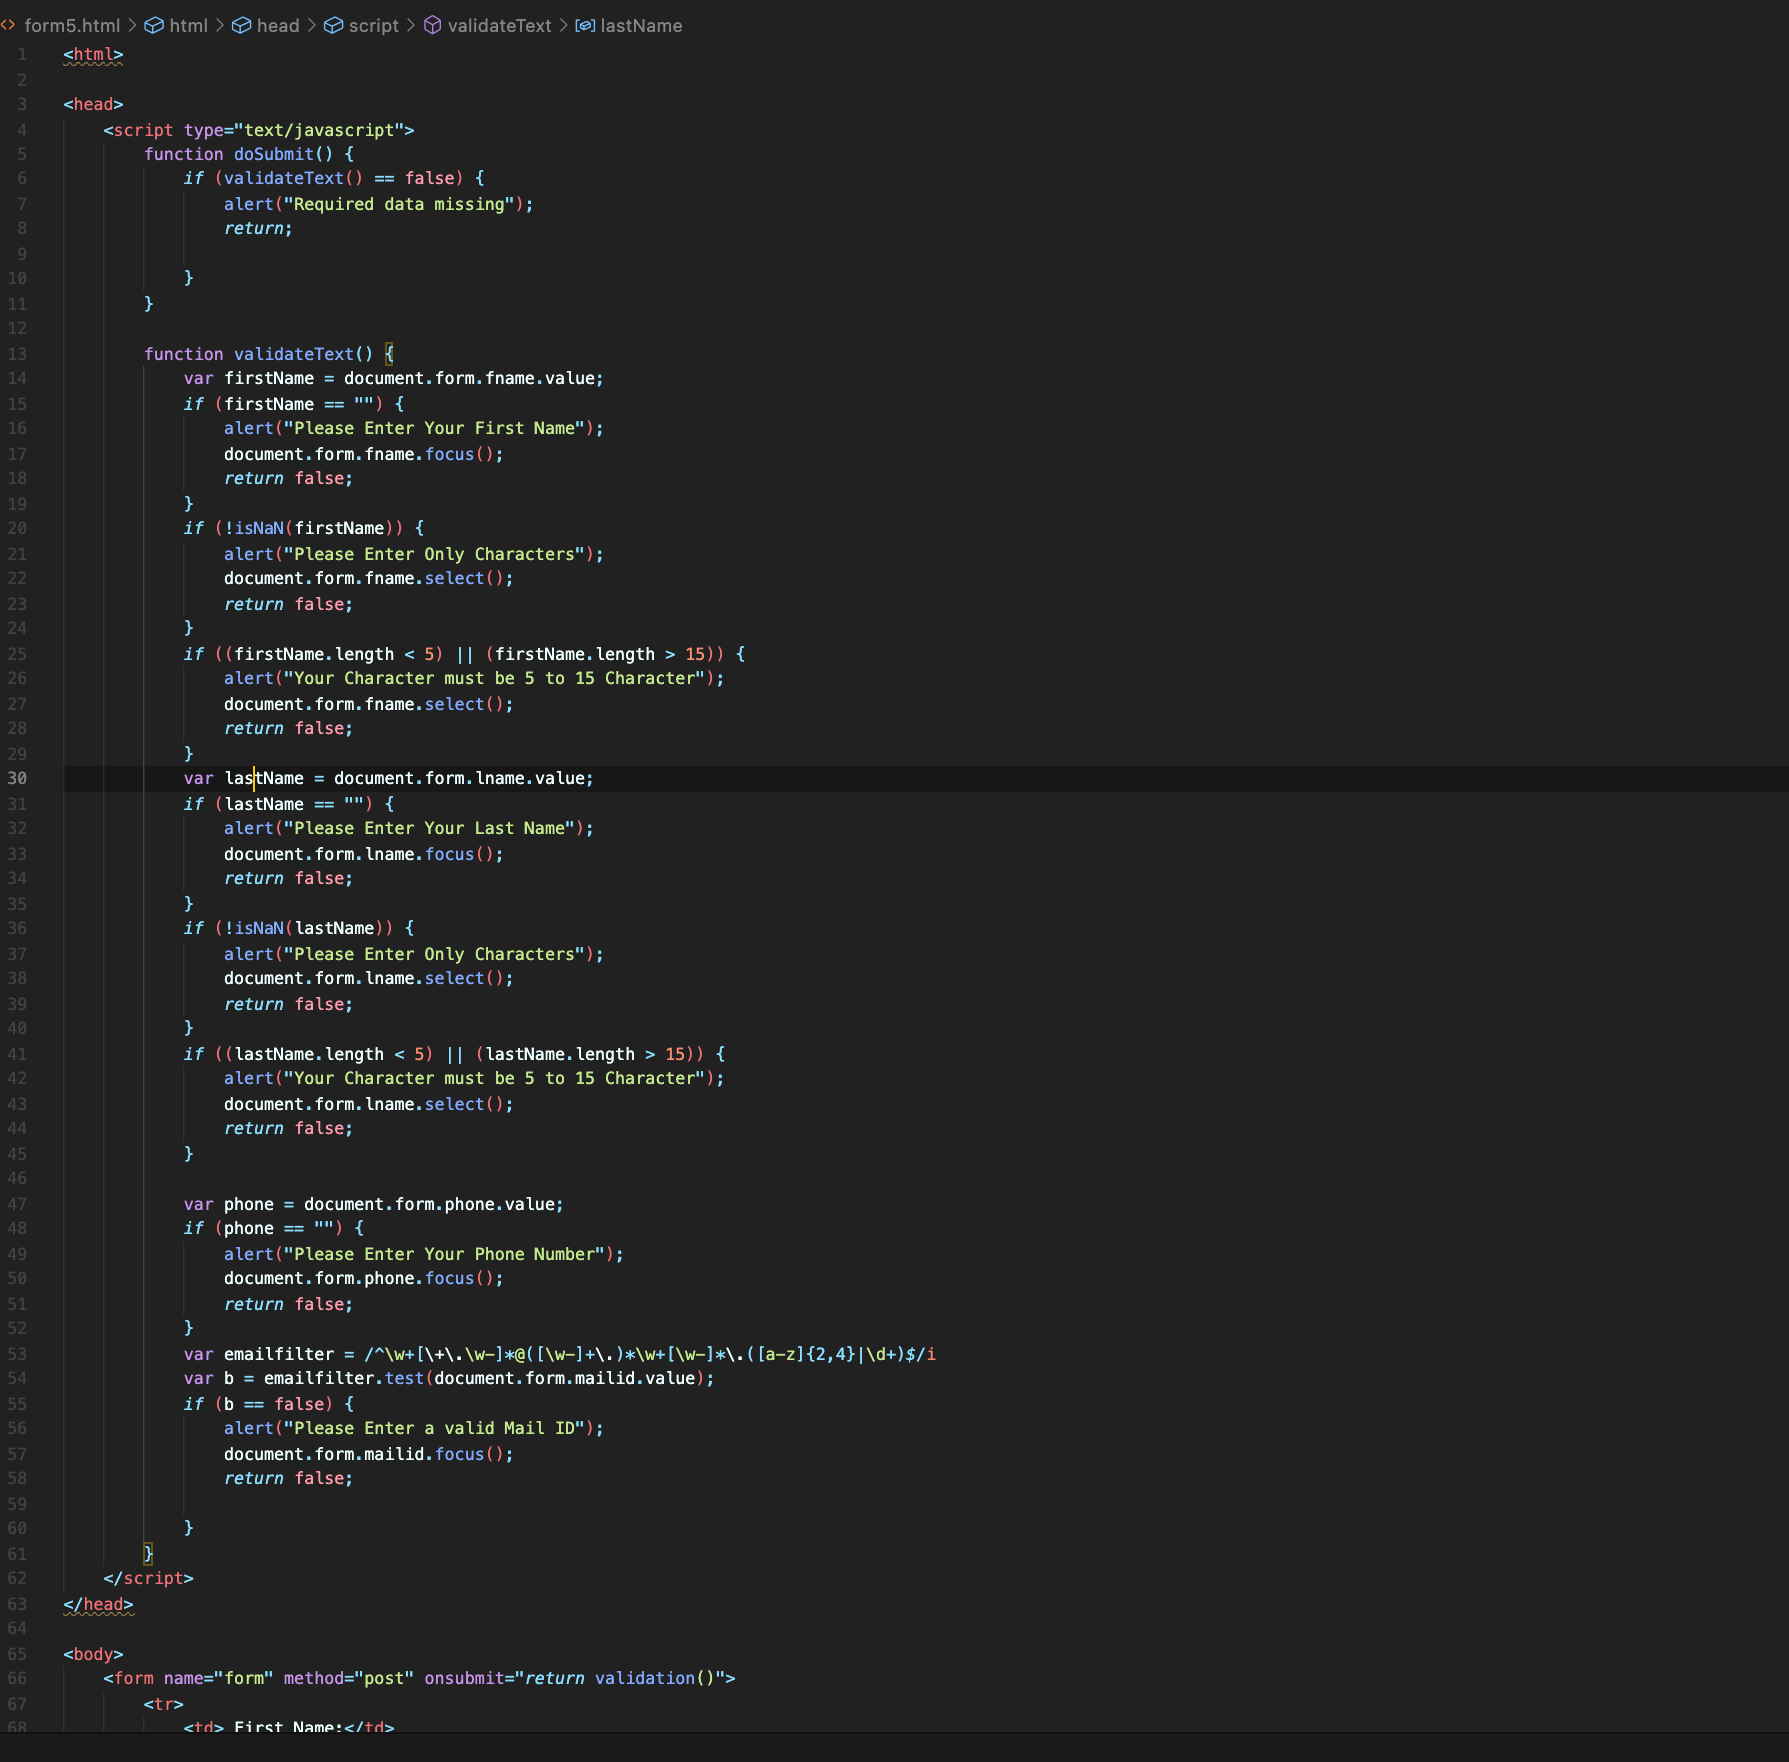Select validateText in the breadcrumb path
The width and height of the screenshot is (1789, 1762).
pos(498,25)
